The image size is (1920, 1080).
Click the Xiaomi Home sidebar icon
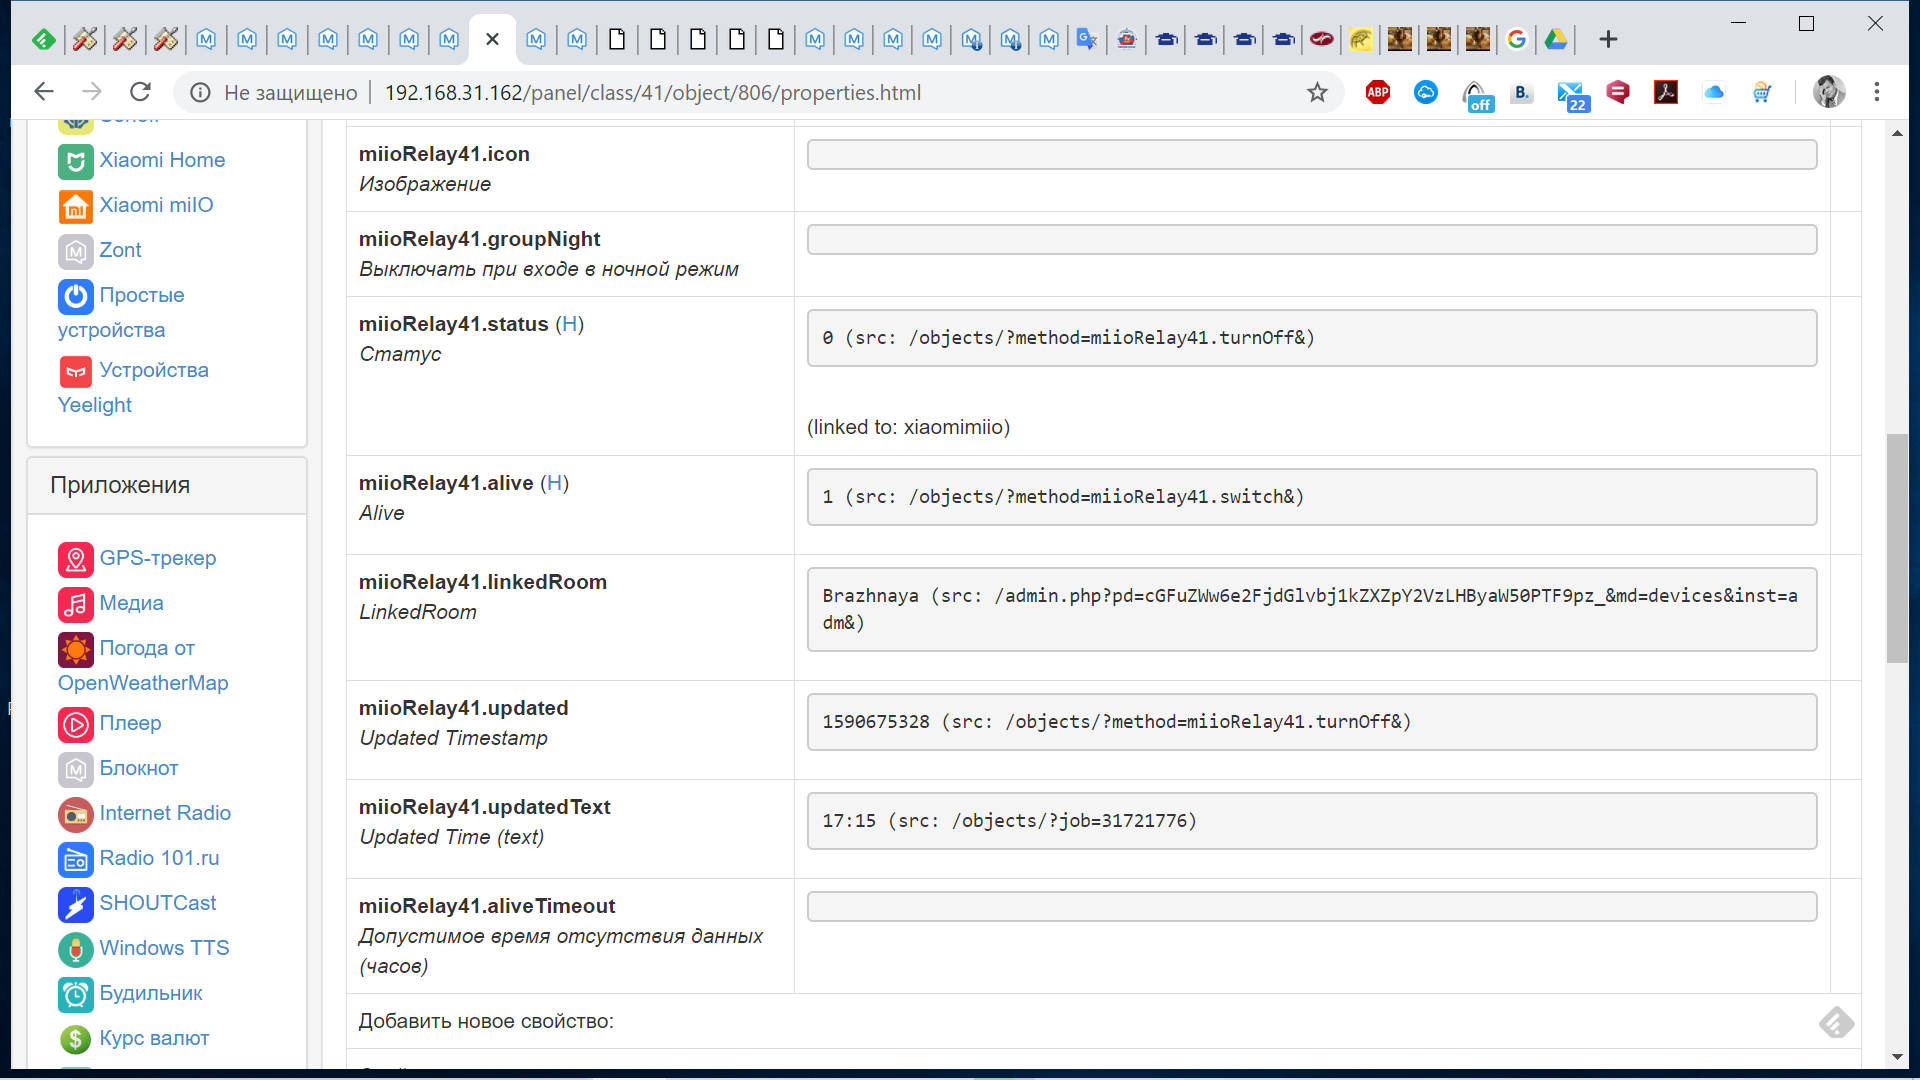click(75, 161)
